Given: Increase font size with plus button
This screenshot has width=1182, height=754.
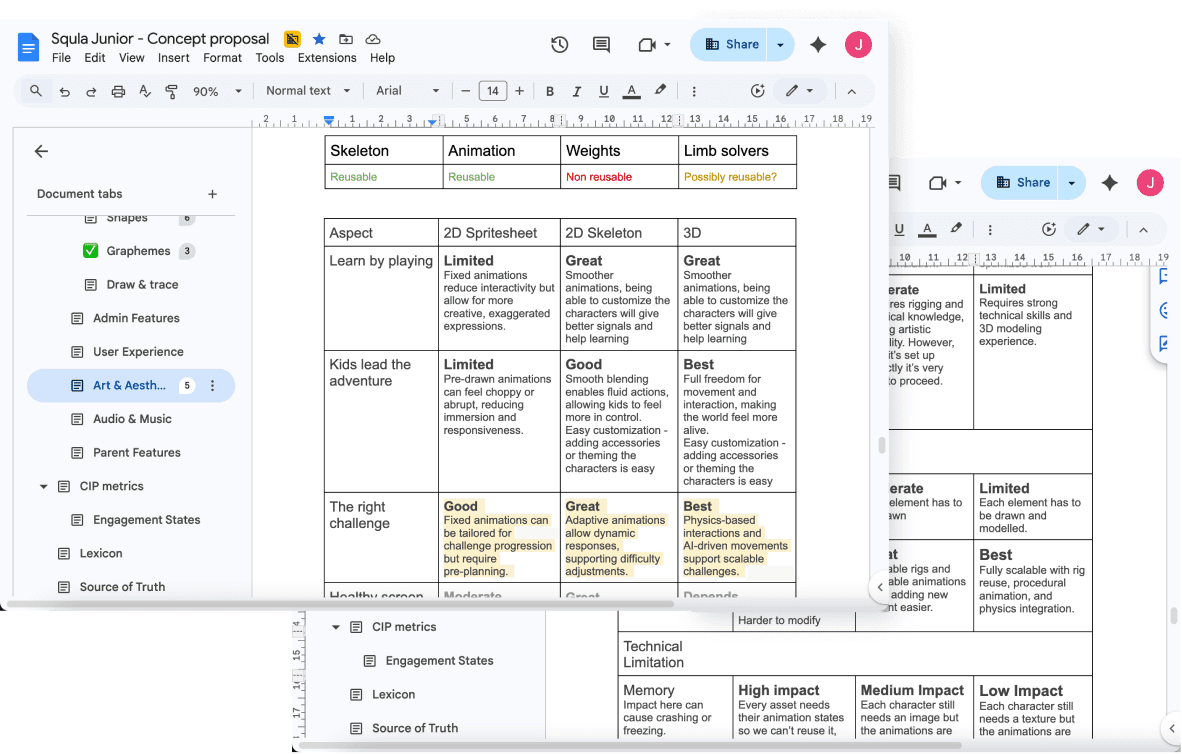Looking at the screenshot, I should (519, 91).
